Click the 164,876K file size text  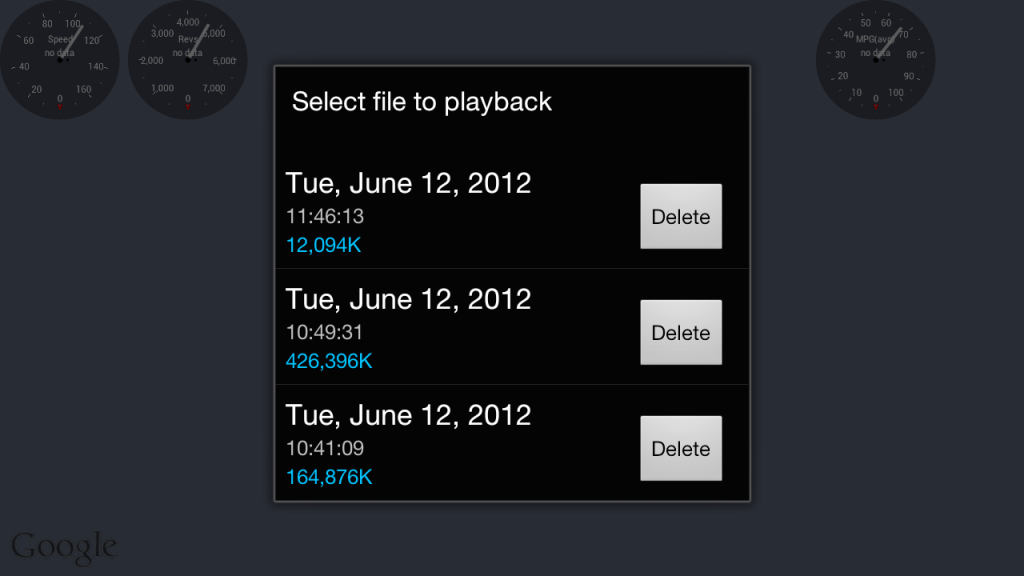pyautogui.click(x=329, y=476)
